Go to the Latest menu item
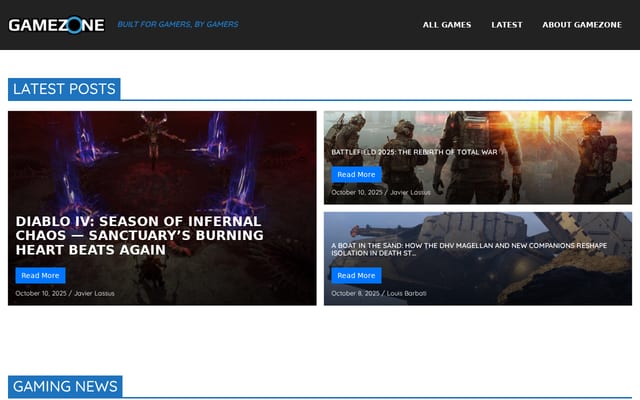 507,25
